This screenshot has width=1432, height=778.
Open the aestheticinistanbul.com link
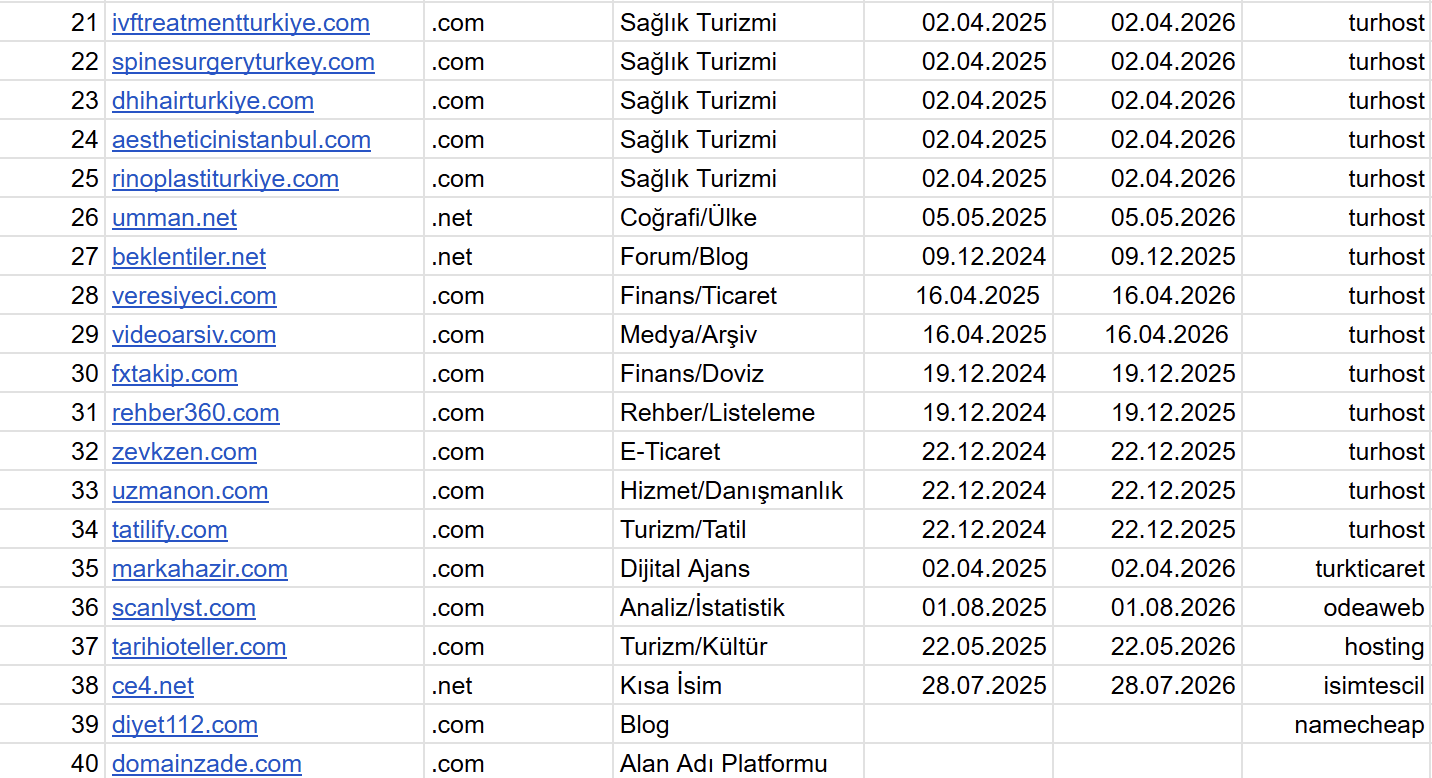[241, 140]
